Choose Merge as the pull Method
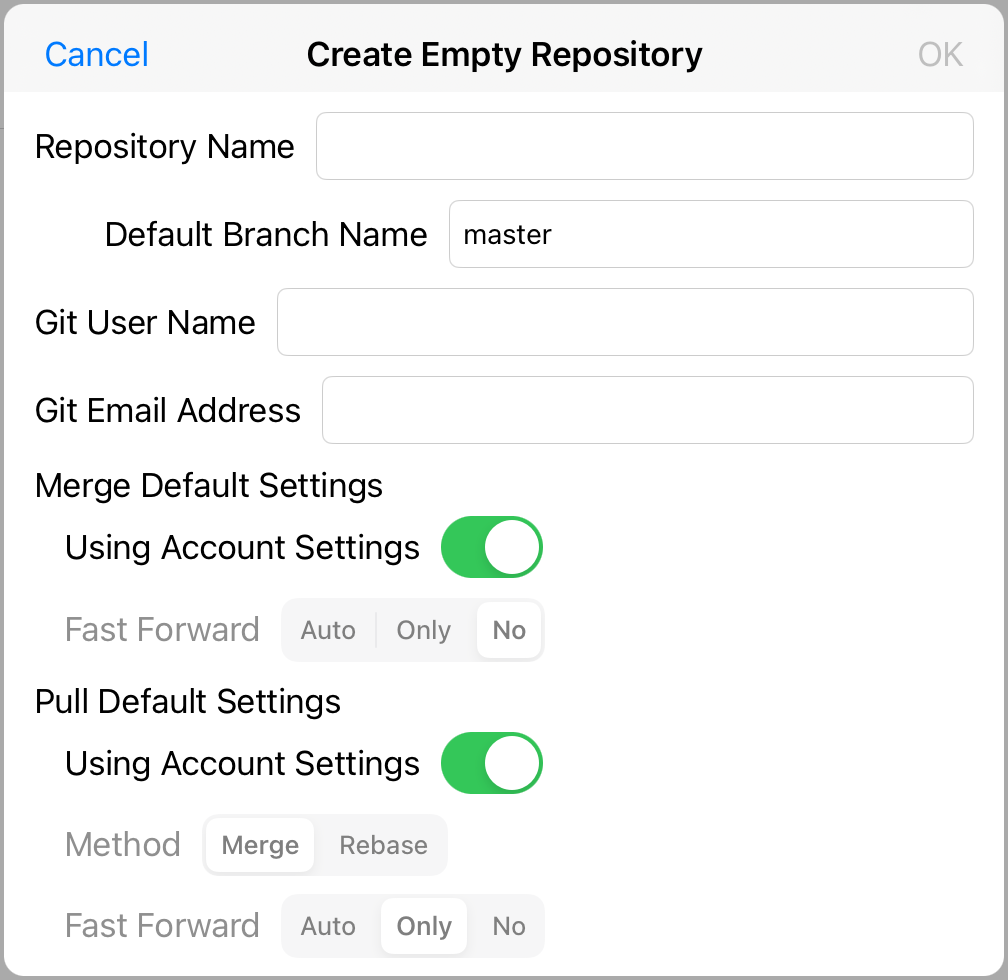The image size is (1008, 980). [x=259, y=845]
